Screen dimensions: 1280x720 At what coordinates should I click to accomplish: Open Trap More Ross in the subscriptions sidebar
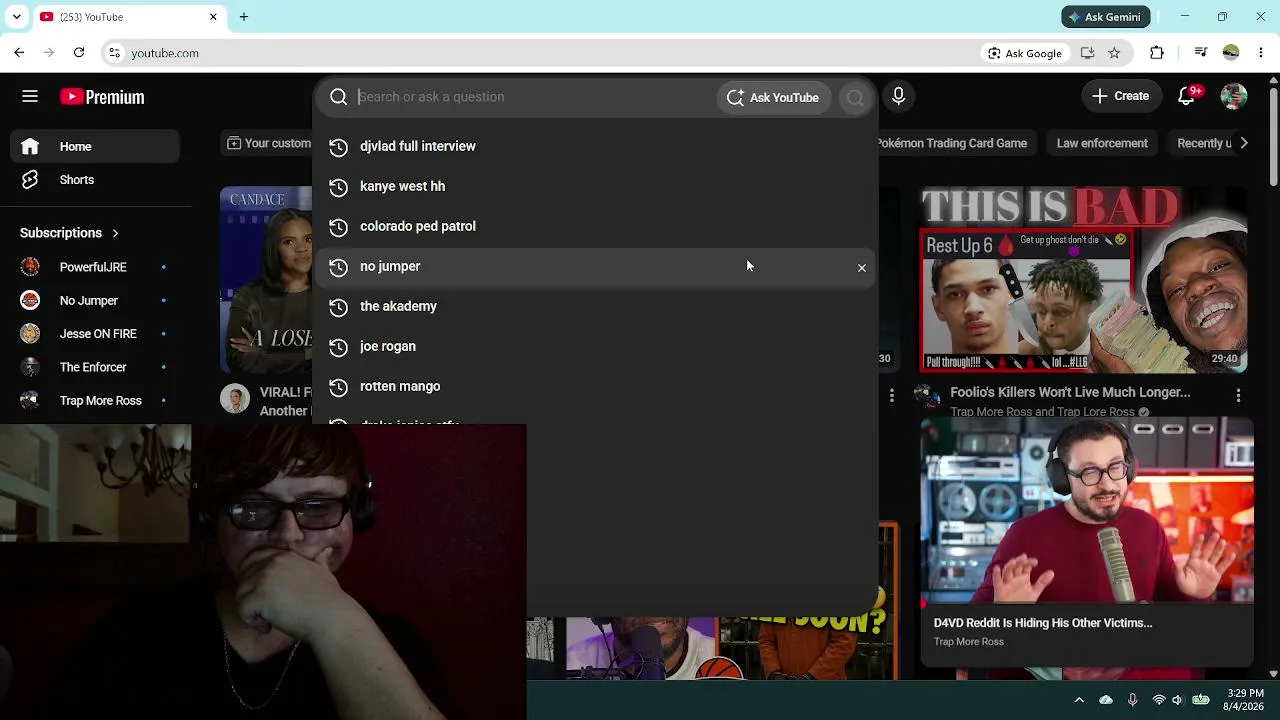pyautogui.click(x=95, y=401)
